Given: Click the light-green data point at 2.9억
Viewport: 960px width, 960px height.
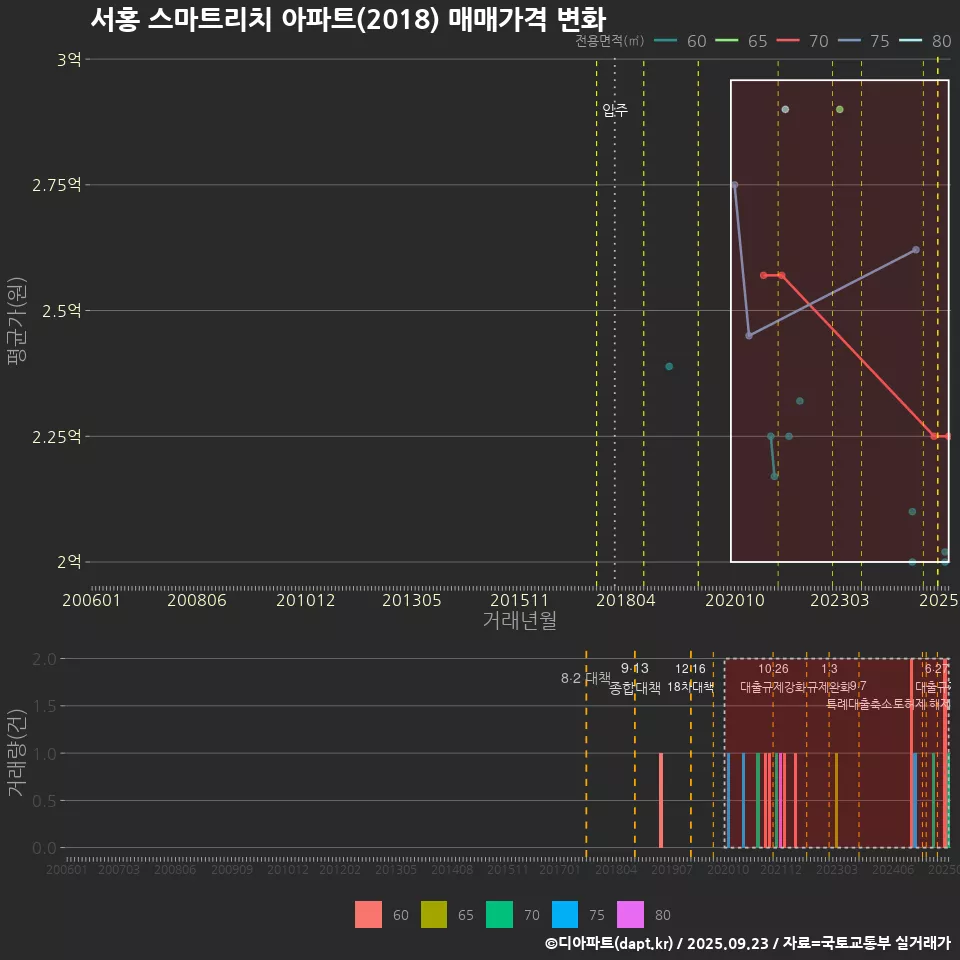Looking at the screenshot, I should 840,110.
